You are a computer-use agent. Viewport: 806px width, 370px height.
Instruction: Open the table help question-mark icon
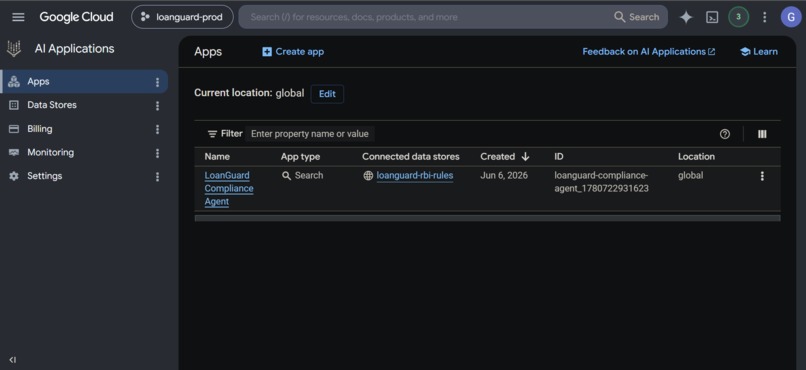[725, 134]
